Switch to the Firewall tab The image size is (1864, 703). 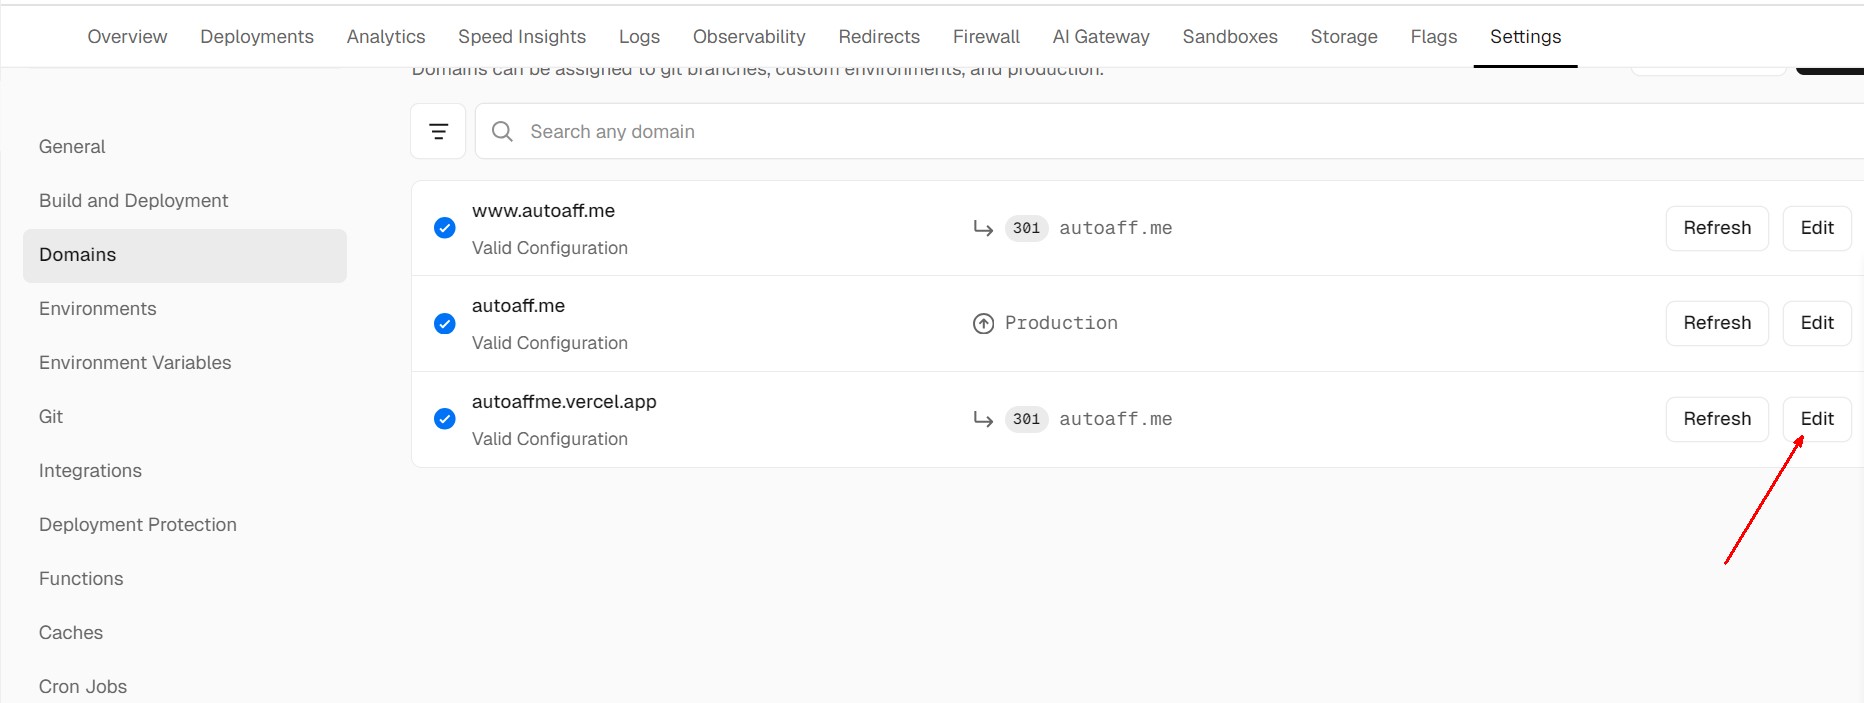tap(986, 37)
